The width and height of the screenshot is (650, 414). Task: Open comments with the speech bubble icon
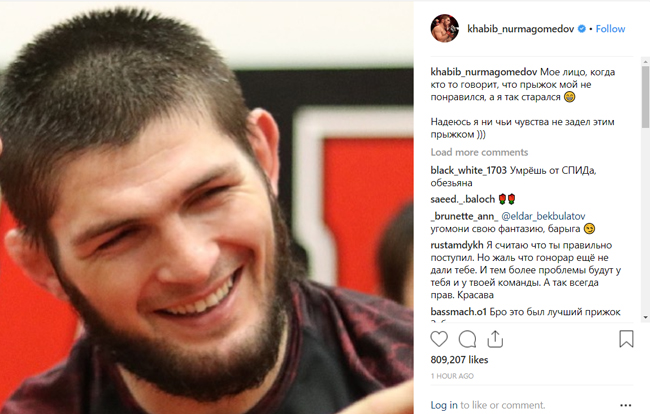pos(467,339)
